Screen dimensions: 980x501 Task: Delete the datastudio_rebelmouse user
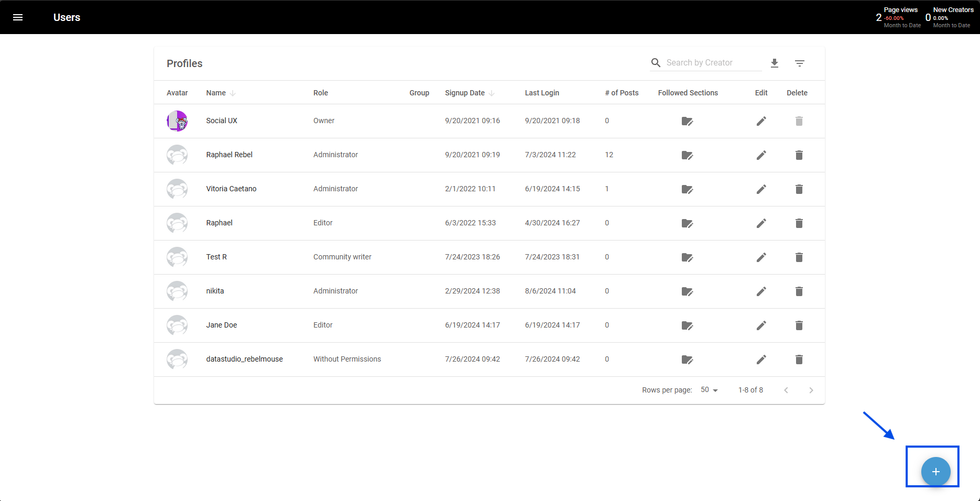pyautogui.click(x=799, y=359)
